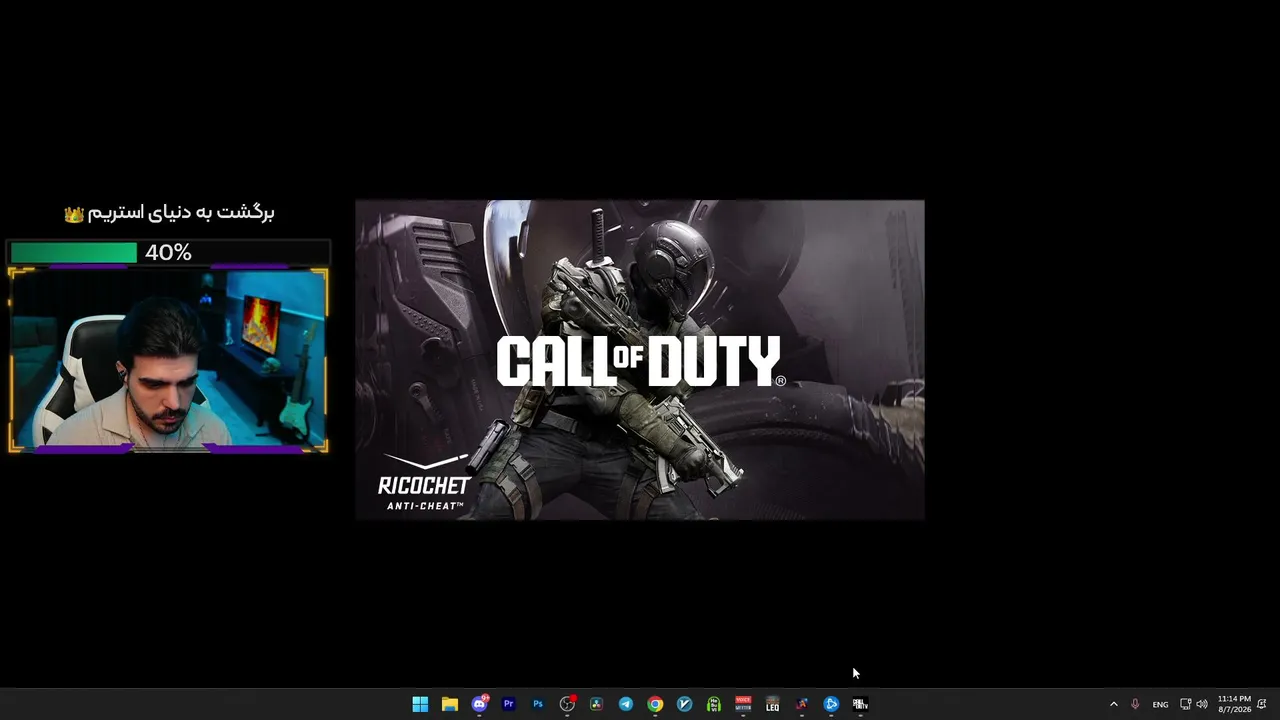Switch to Battle.net in the taskbar
Screen dimensions: 1280x720
[831, 704]
